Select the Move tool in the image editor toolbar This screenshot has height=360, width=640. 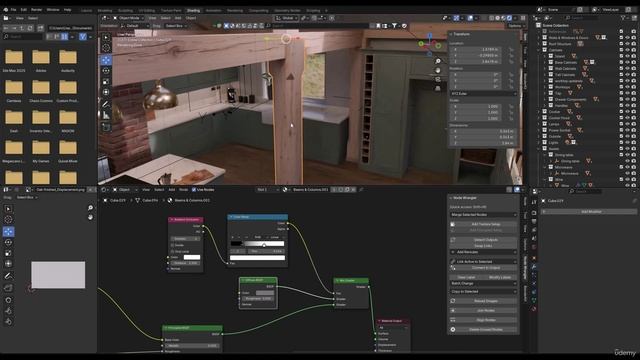(8, 231)
